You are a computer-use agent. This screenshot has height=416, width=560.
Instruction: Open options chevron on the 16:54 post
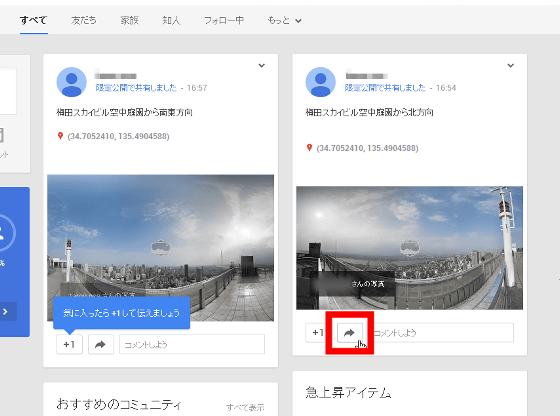coord(511,65)
